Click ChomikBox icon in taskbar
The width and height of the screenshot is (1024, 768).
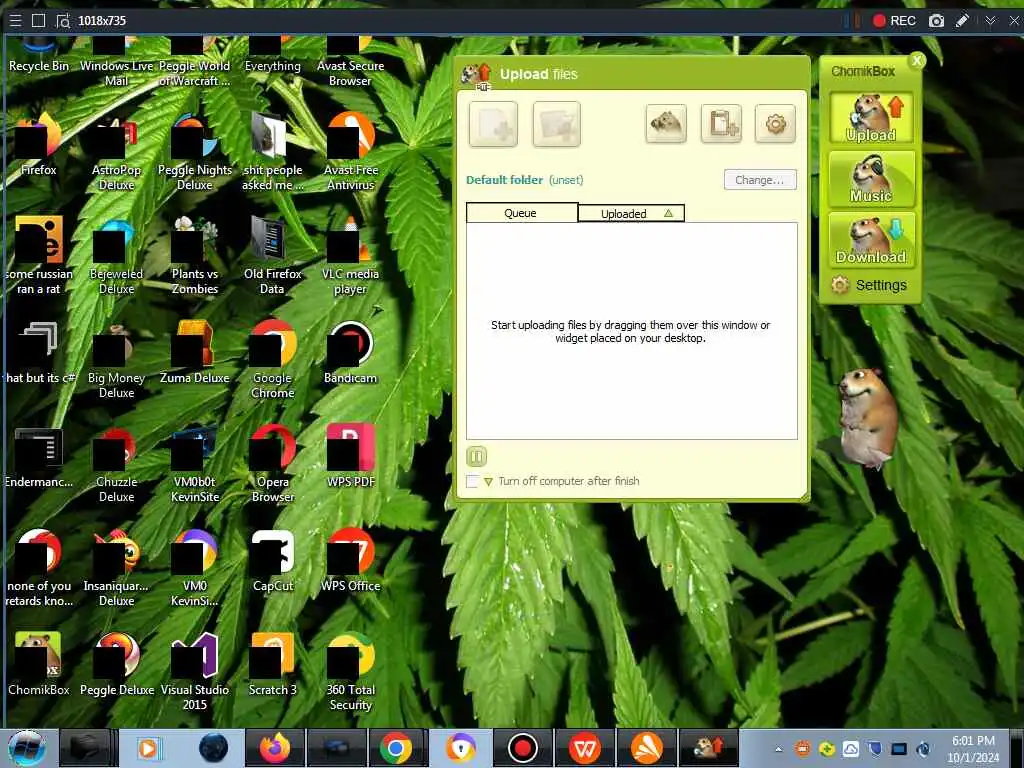point(709,748)
